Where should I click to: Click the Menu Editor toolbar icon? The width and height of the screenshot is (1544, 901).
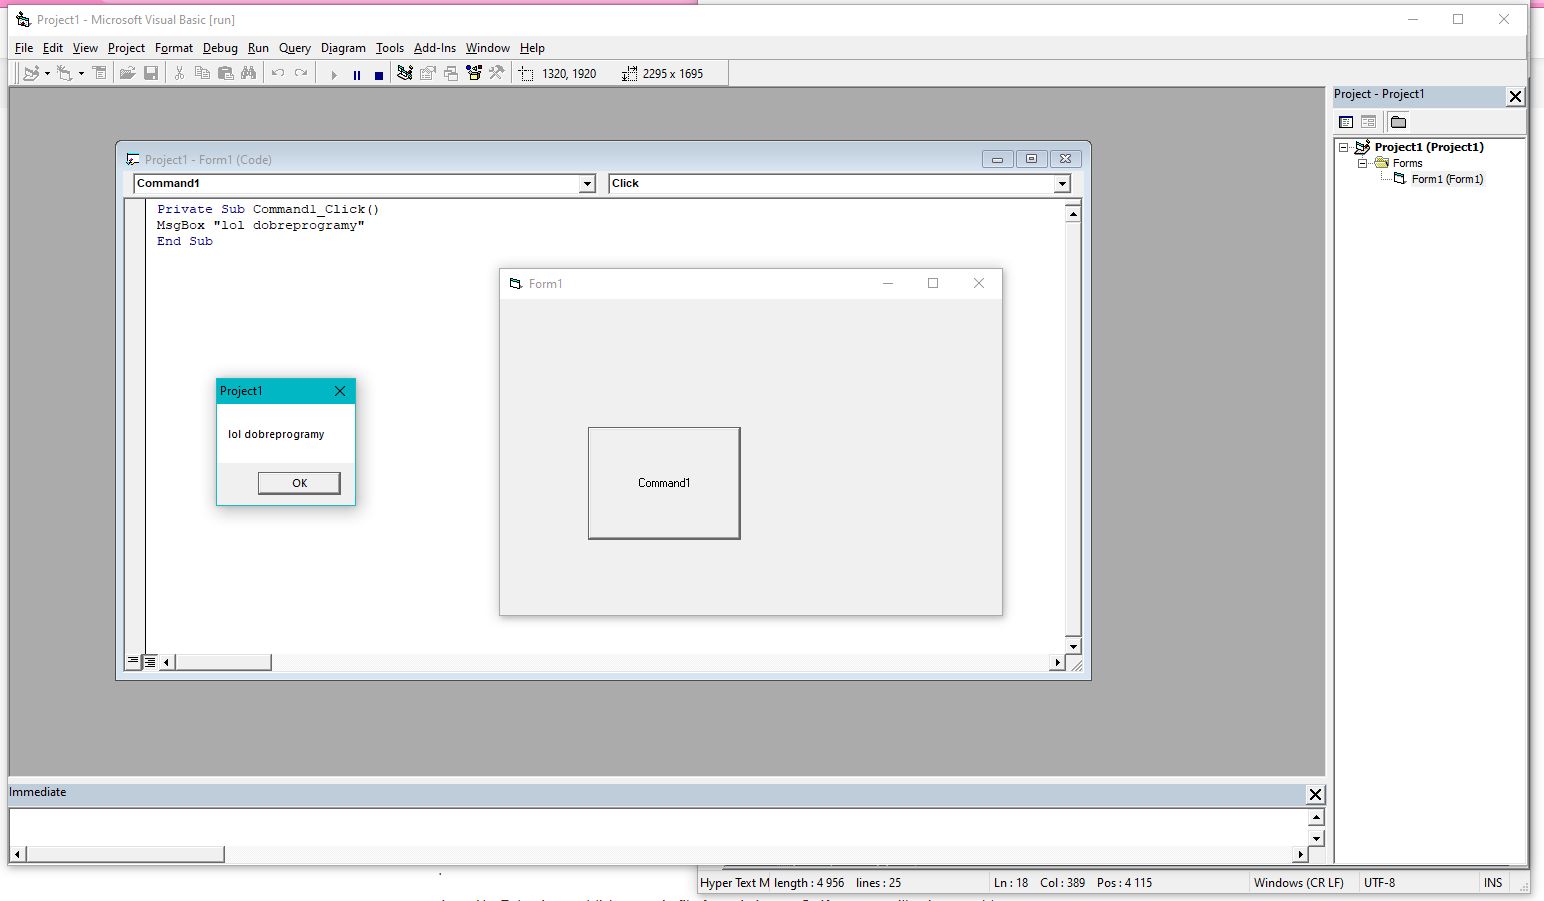tap(101, 72)
